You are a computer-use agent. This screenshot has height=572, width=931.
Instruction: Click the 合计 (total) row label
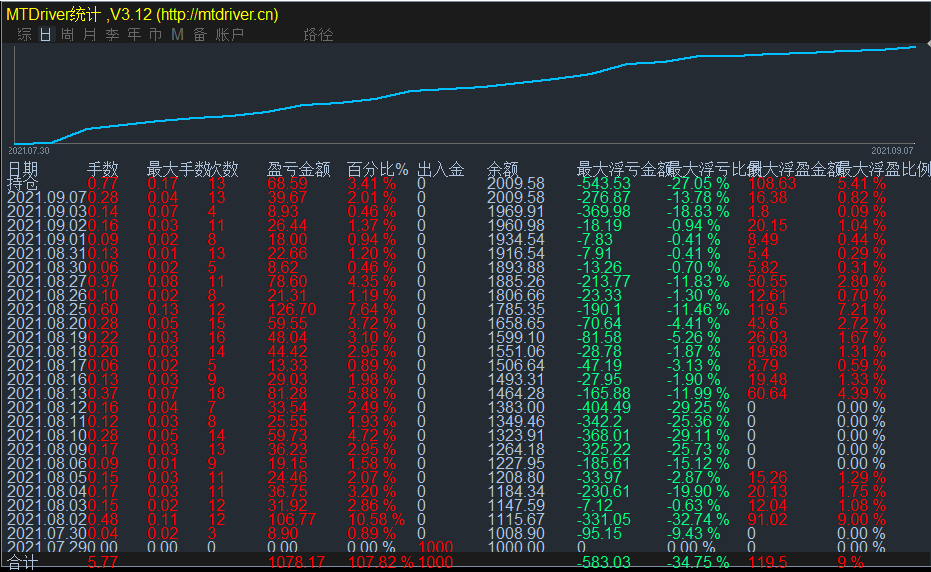coord(23,563)
